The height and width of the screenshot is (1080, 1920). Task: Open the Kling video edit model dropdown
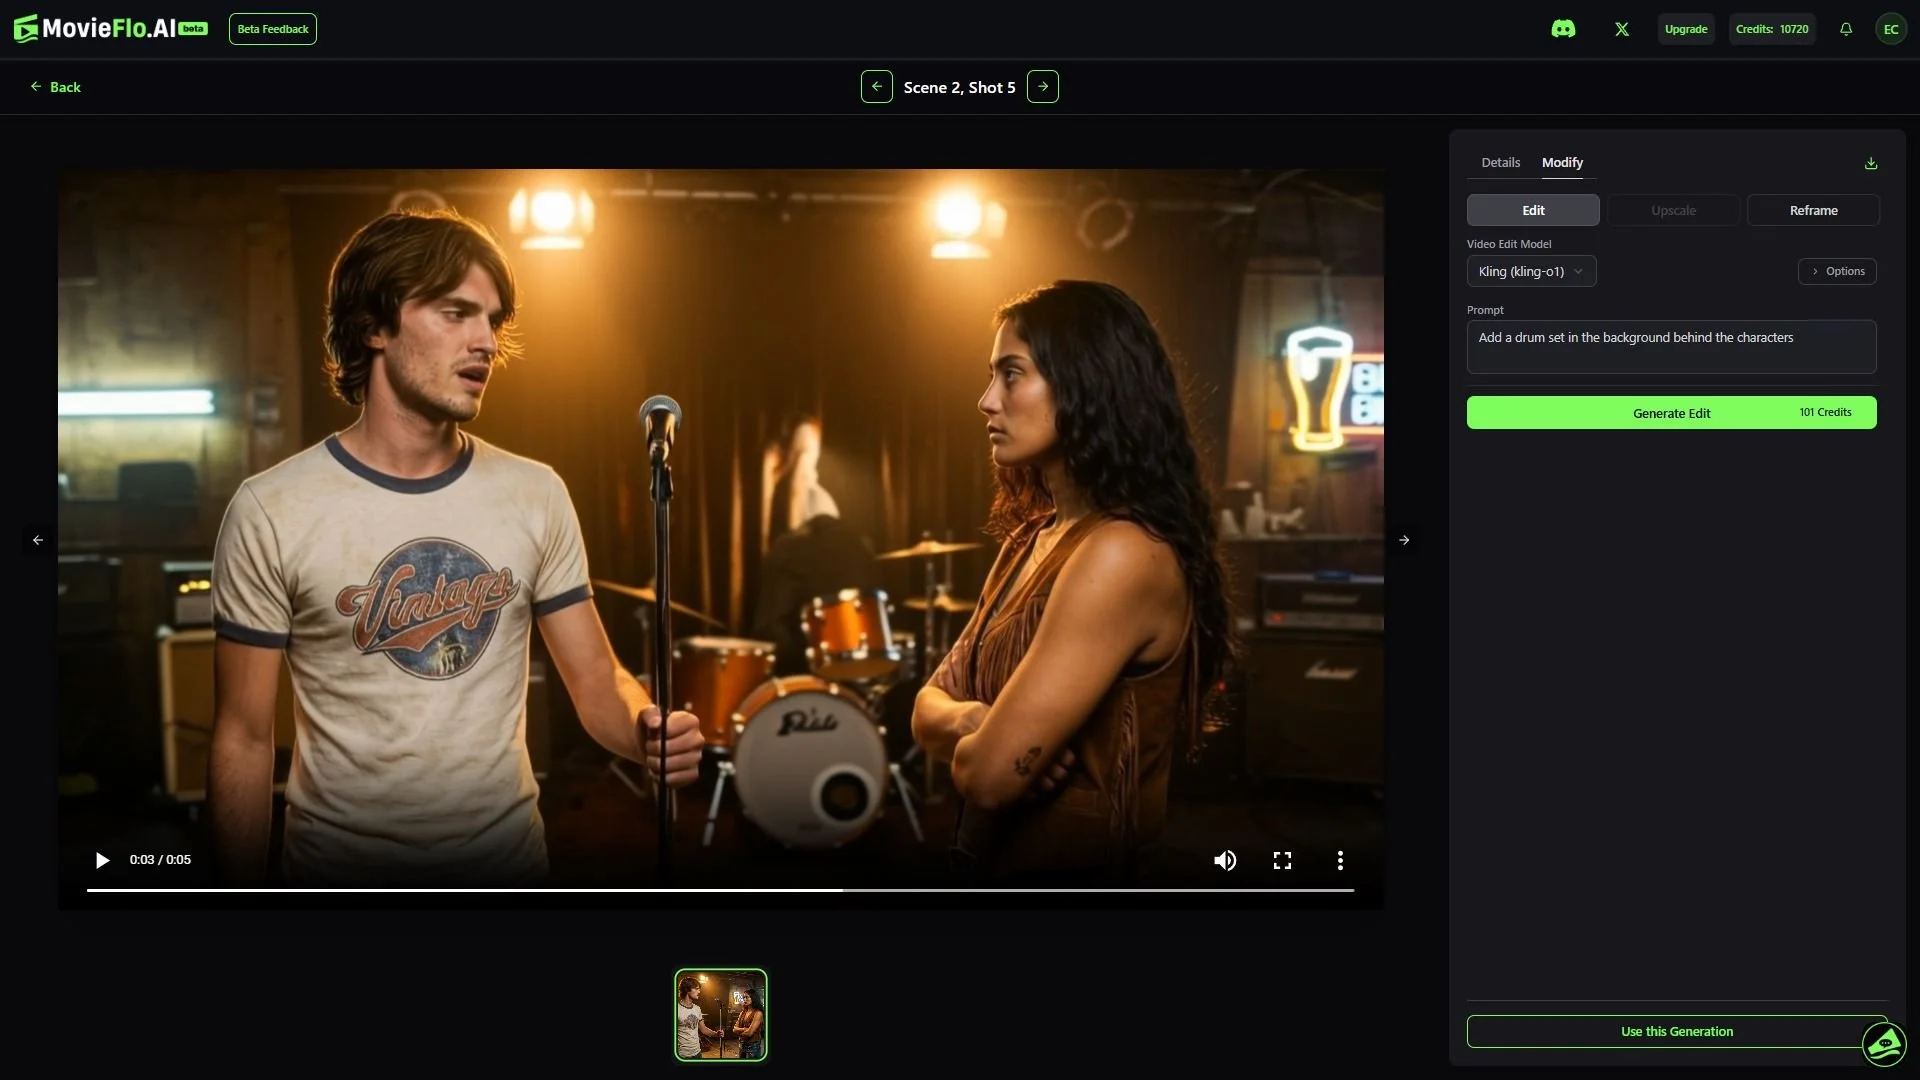tap(1532, 271)
